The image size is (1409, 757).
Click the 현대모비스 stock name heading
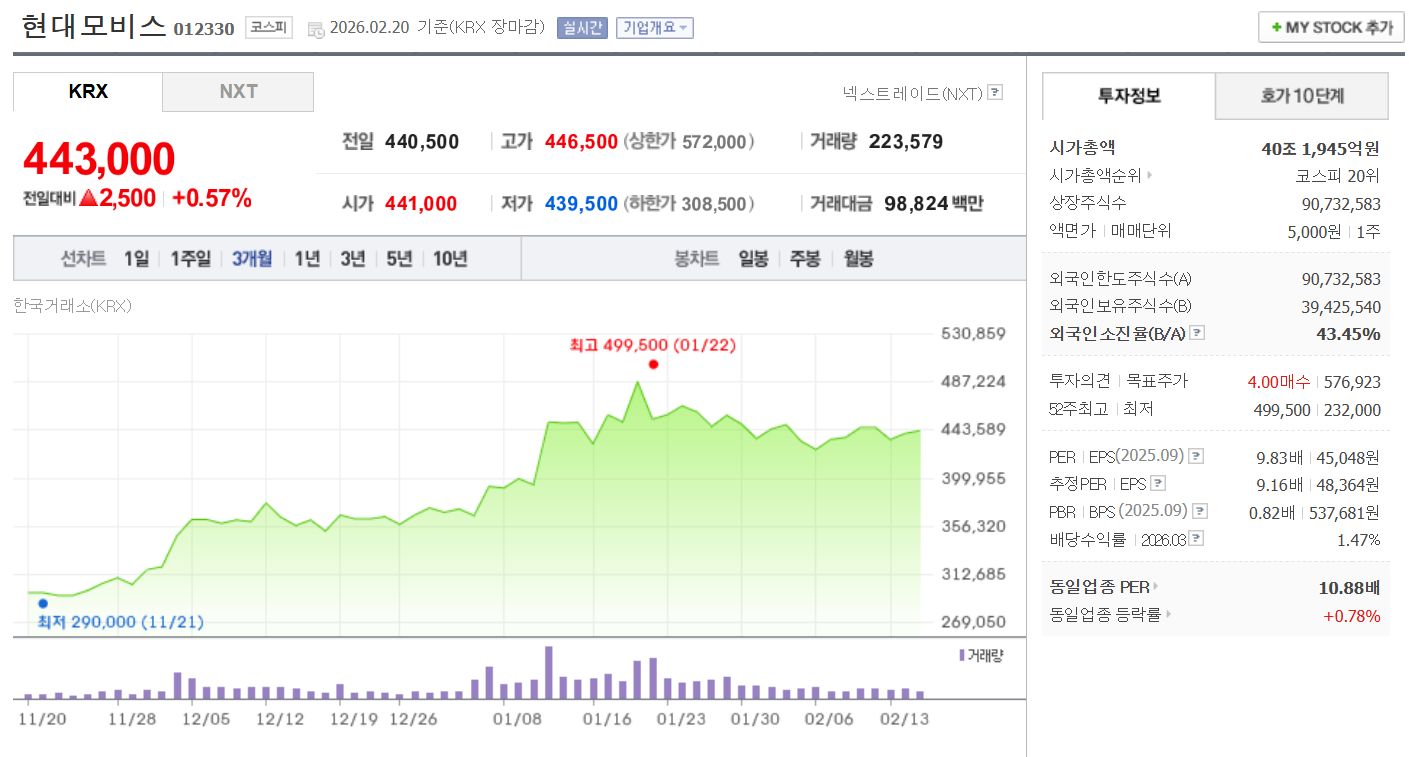point(93,26)
